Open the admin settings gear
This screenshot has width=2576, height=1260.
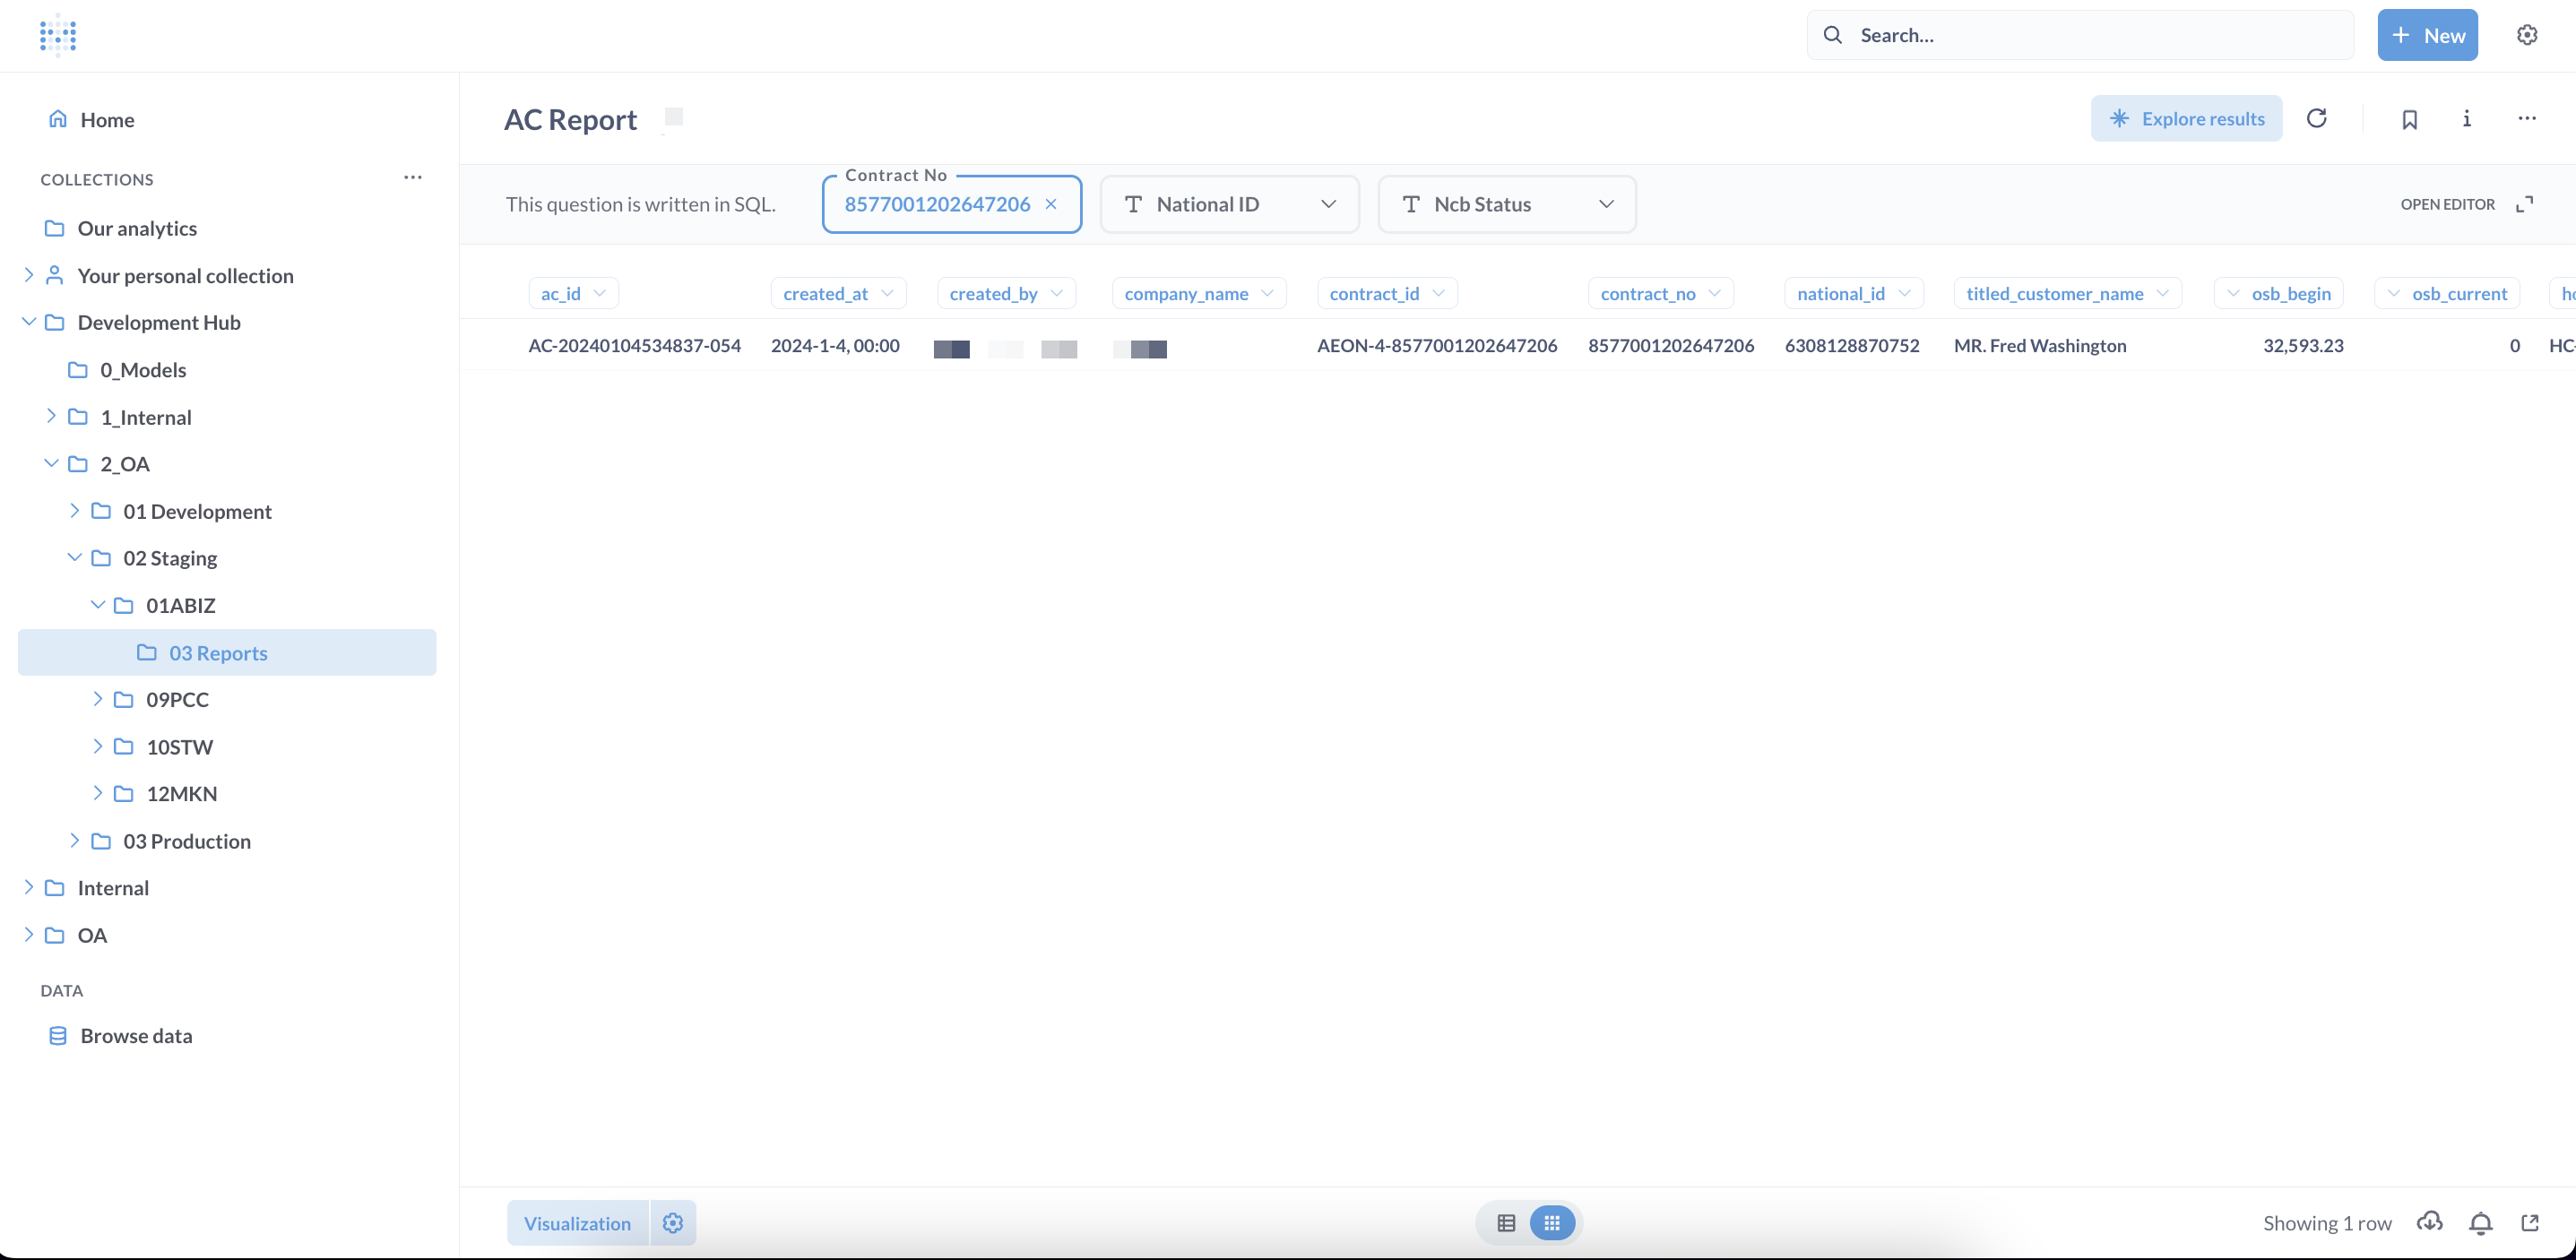click(2527, 35)
